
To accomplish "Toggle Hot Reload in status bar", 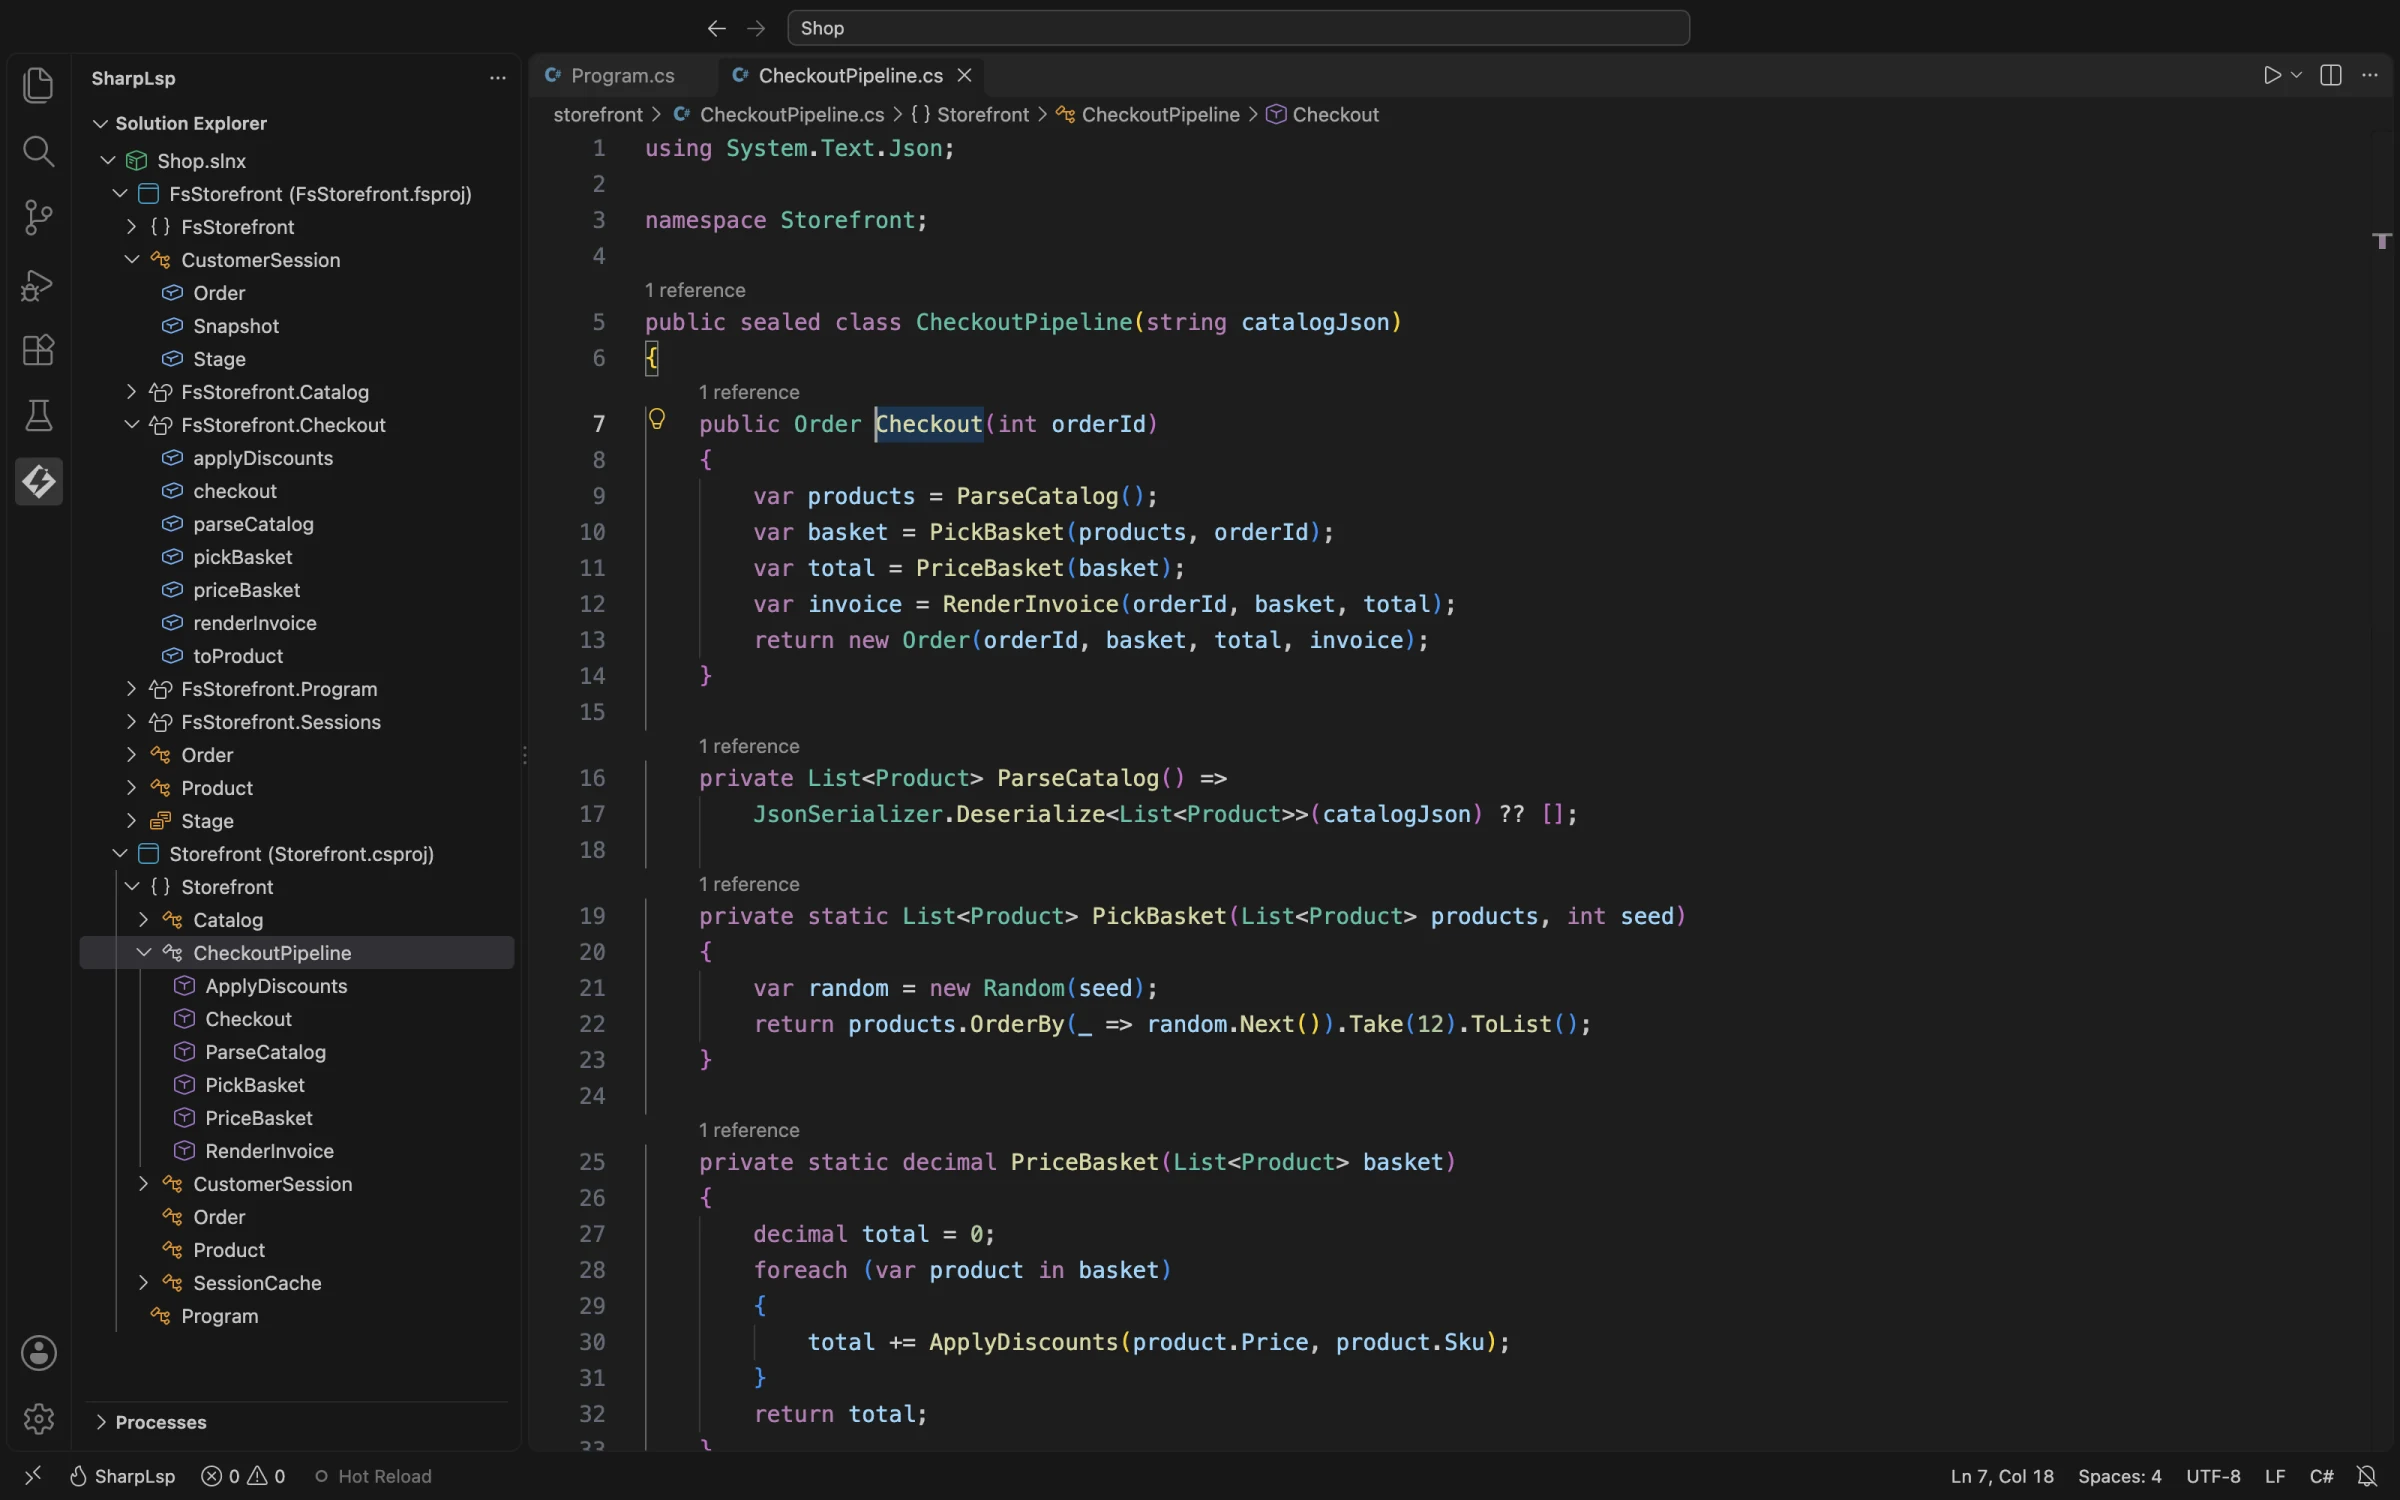I will pyautogui.click(x=373, y=1476).
